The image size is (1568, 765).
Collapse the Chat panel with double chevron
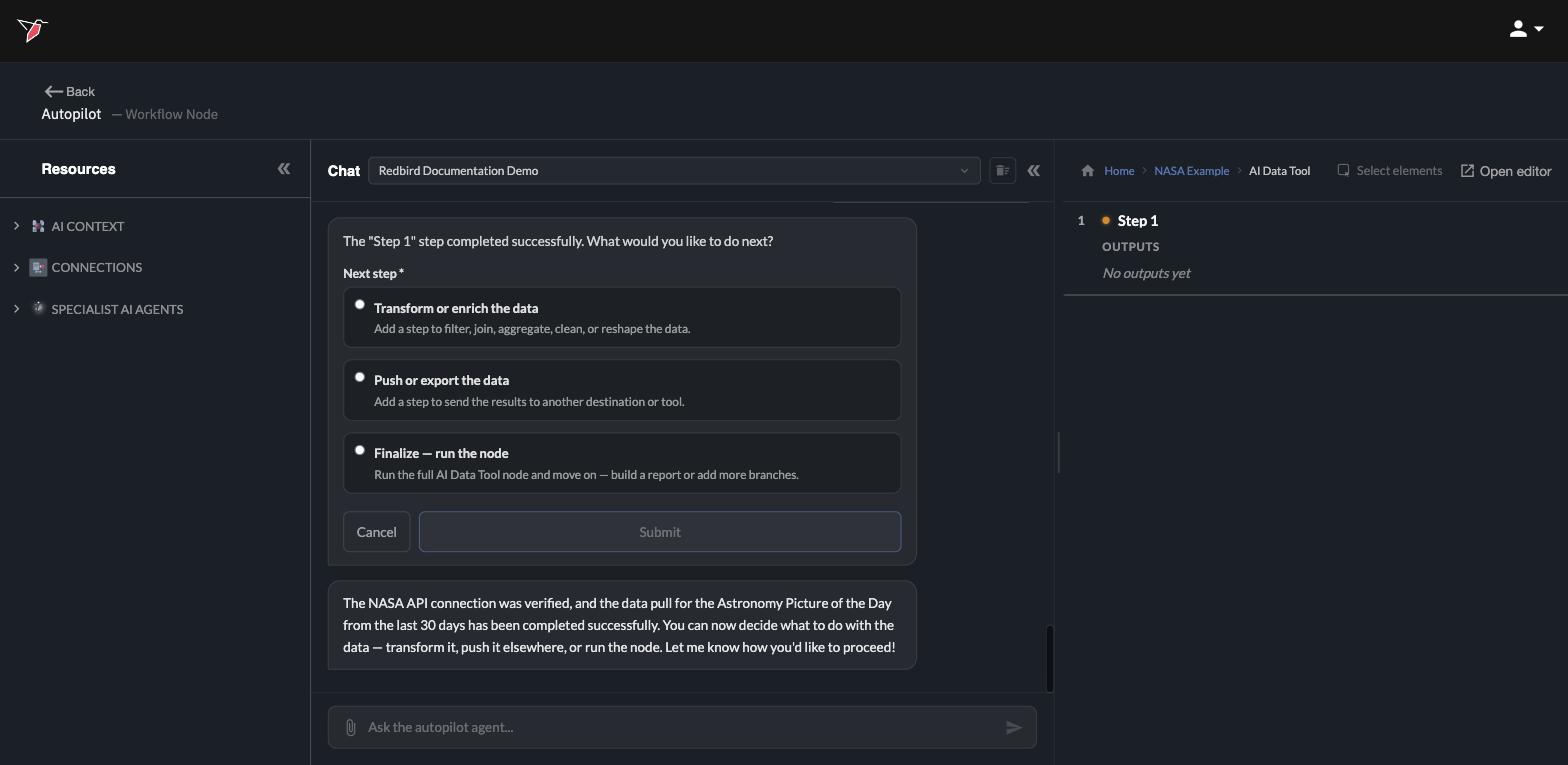click(x=1034, y=170)
